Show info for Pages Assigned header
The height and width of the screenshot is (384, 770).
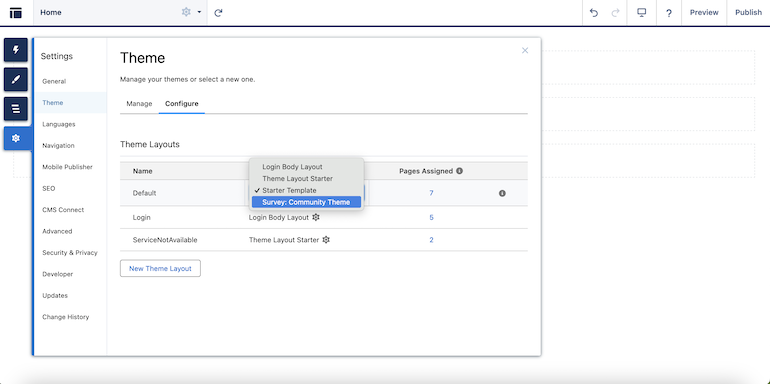[459, 171]
